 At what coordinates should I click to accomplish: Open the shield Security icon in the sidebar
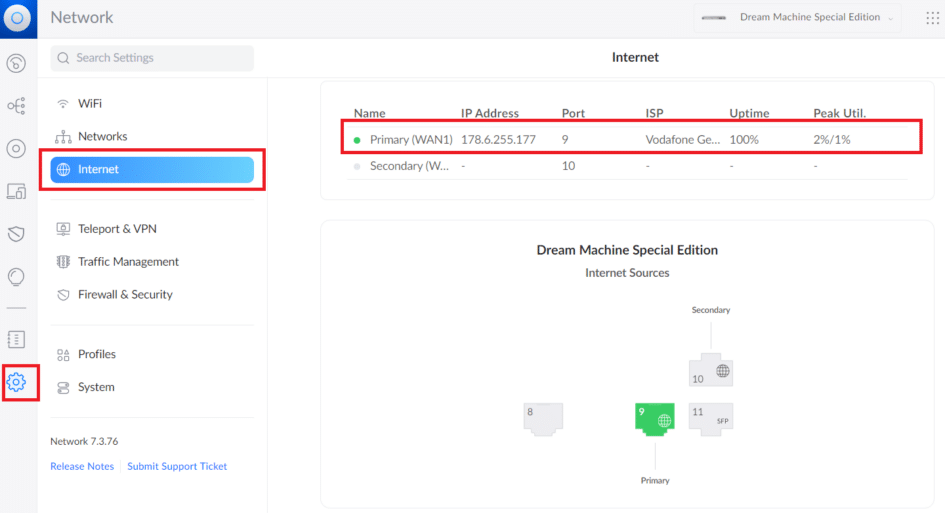coord(16,234)
